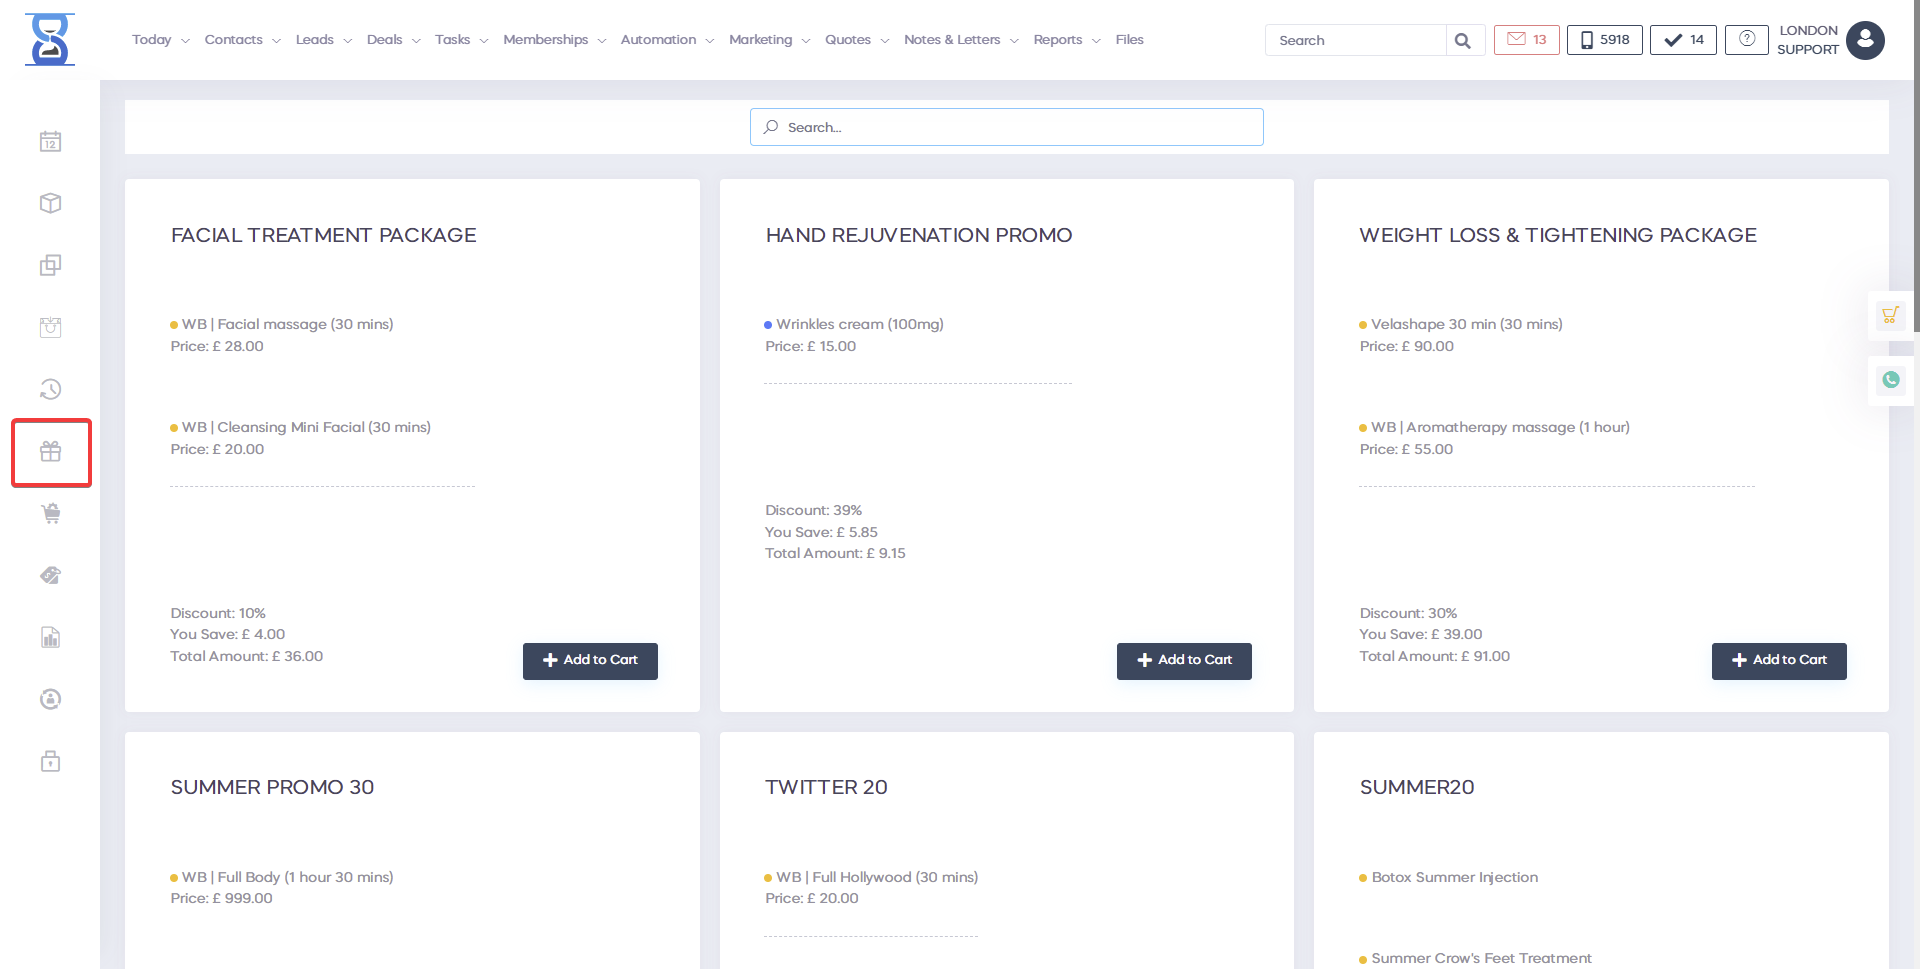This screenshot has height=969, width=1920.
Task: Open the history clock sidebar icon
Action: [51, 389]
